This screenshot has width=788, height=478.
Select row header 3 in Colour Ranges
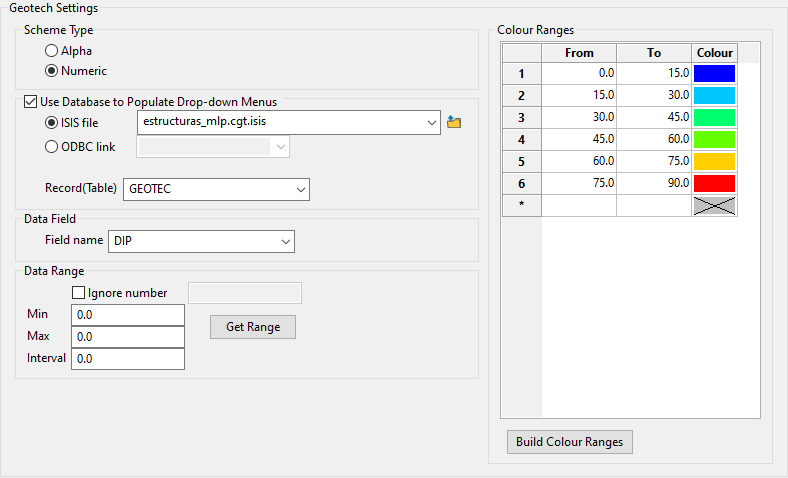click(x=521, y=117)
